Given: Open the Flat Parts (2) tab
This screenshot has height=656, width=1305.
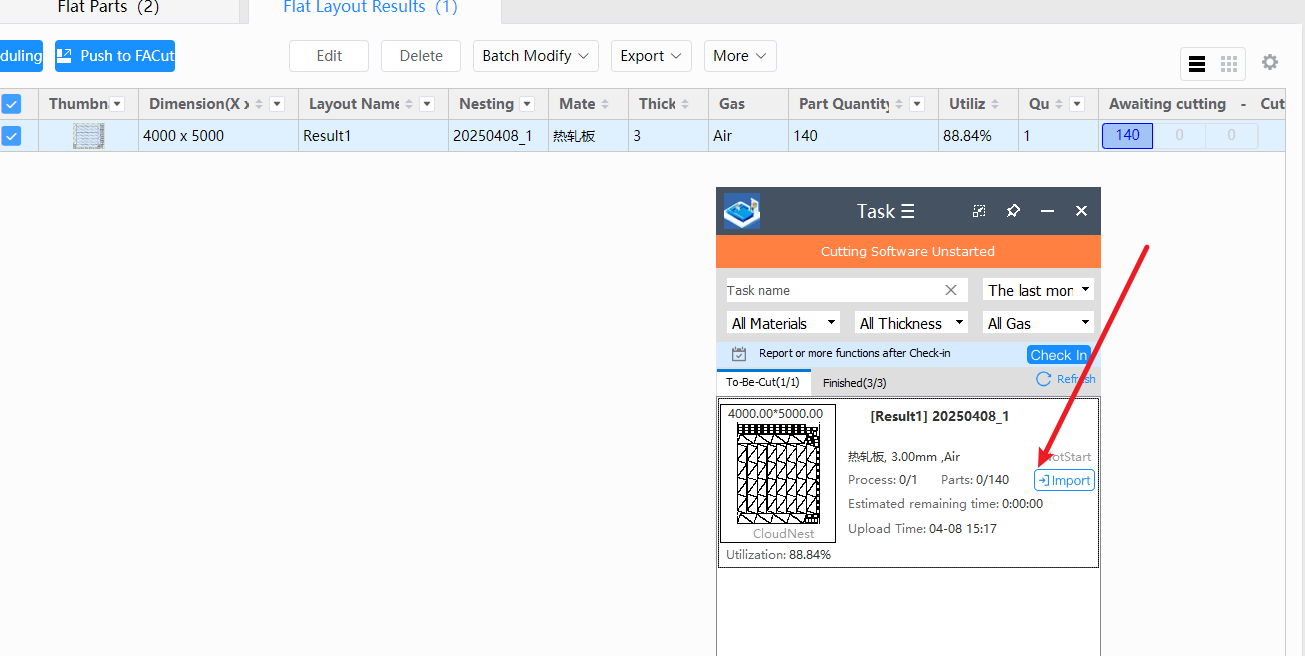Looking at the screenshot, I should [108, 8].
